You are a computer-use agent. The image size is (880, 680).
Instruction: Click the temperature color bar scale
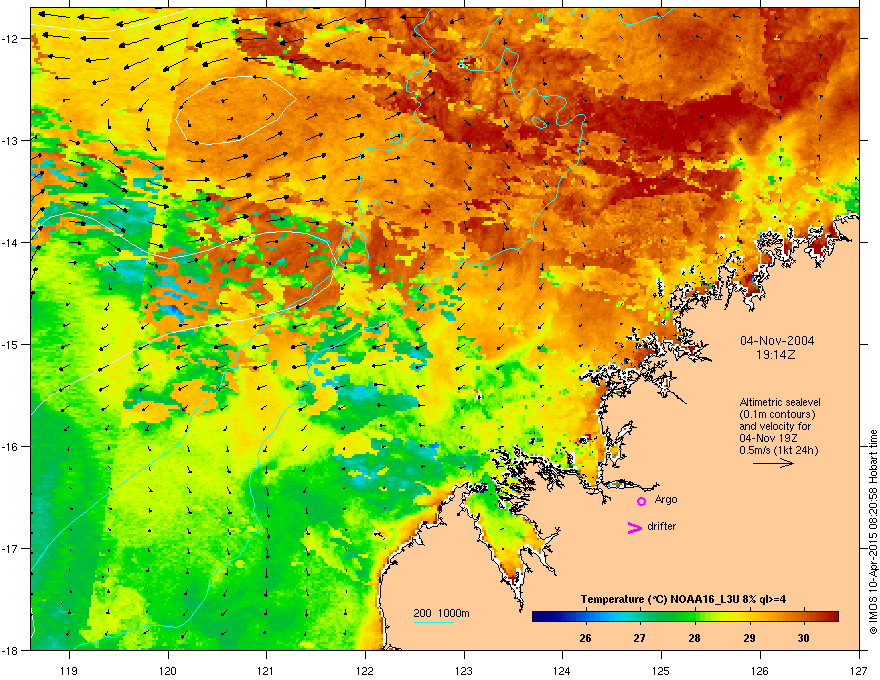(685, 617)
